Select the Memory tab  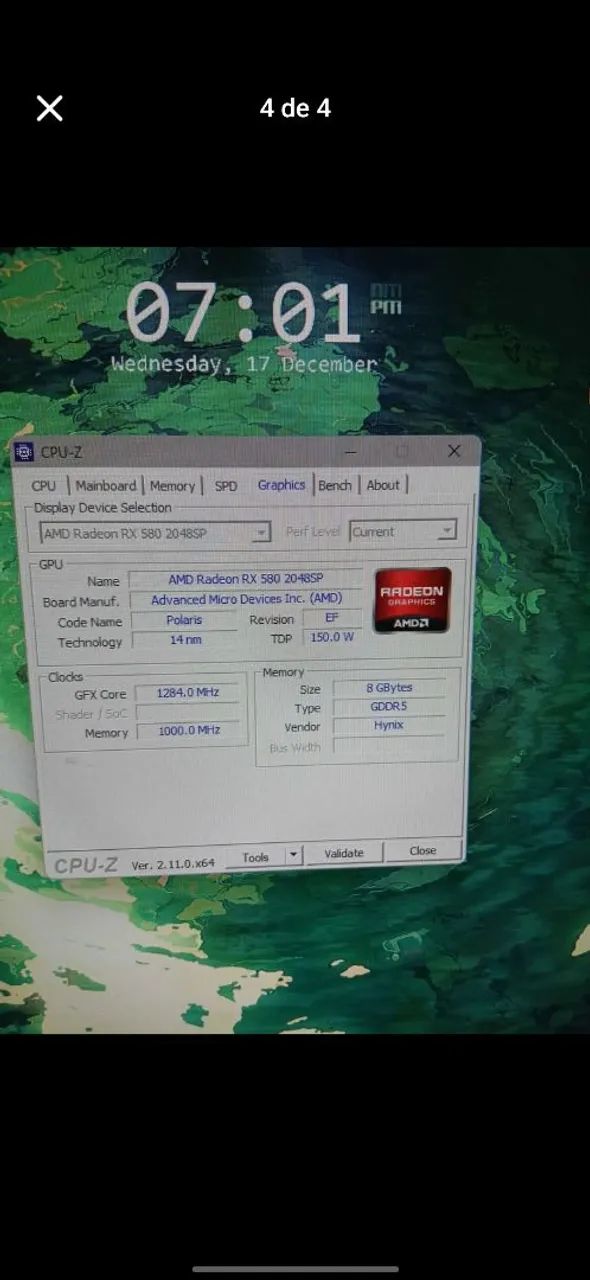(x=172, y=486)
